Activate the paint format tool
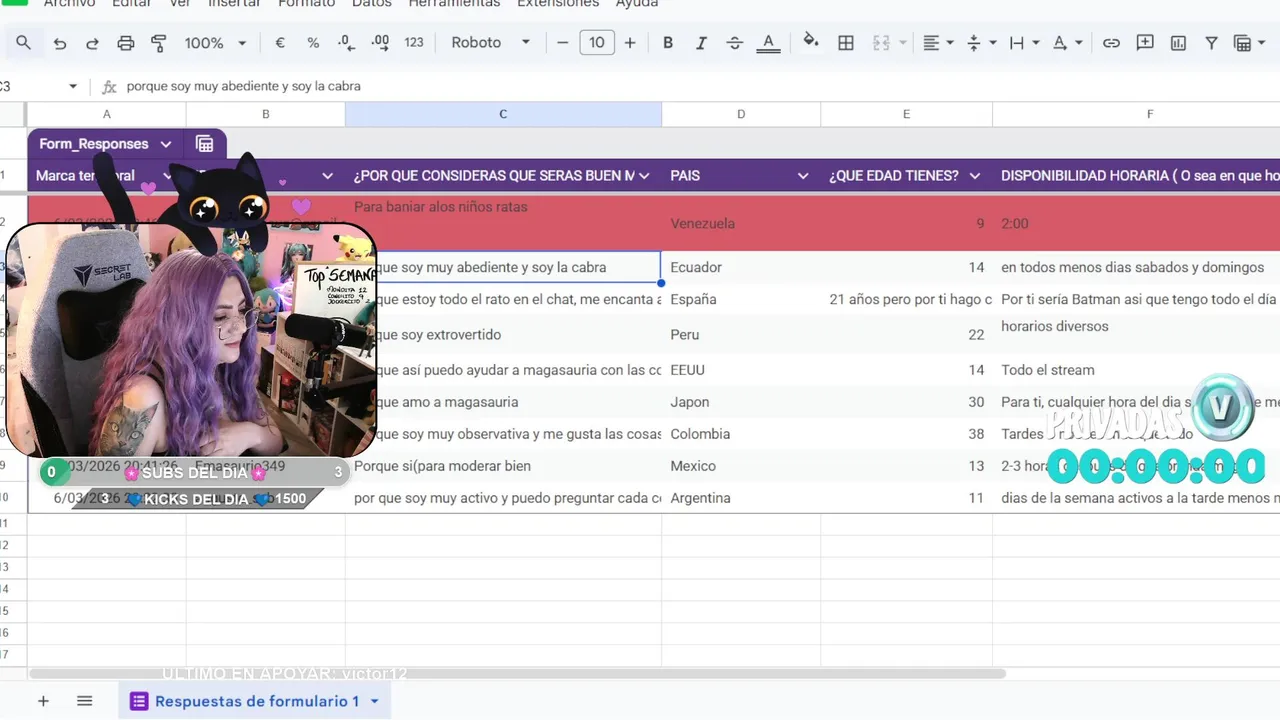 [158, 43]
